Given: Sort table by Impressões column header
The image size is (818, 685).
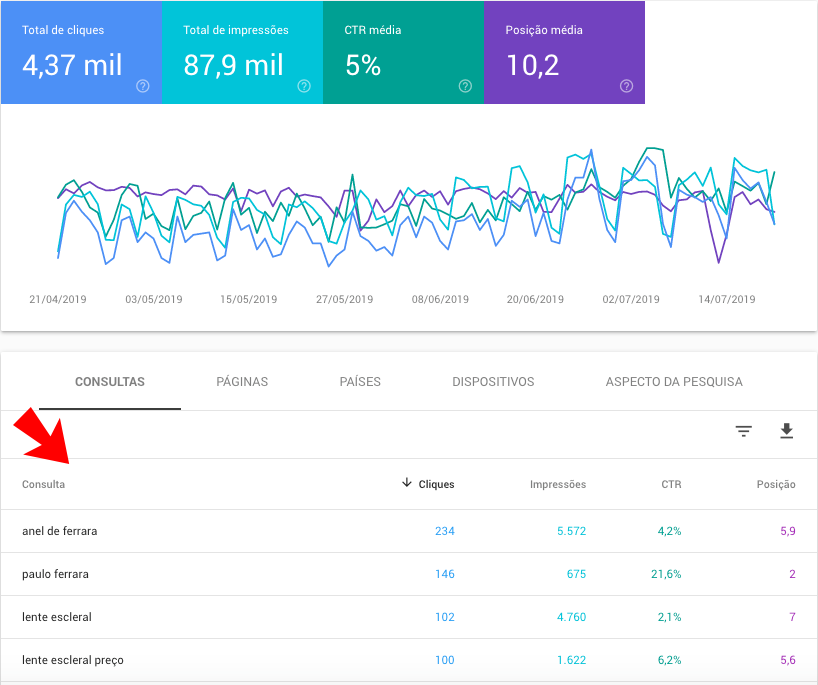Looking at the screenshot, I should 558,484.
